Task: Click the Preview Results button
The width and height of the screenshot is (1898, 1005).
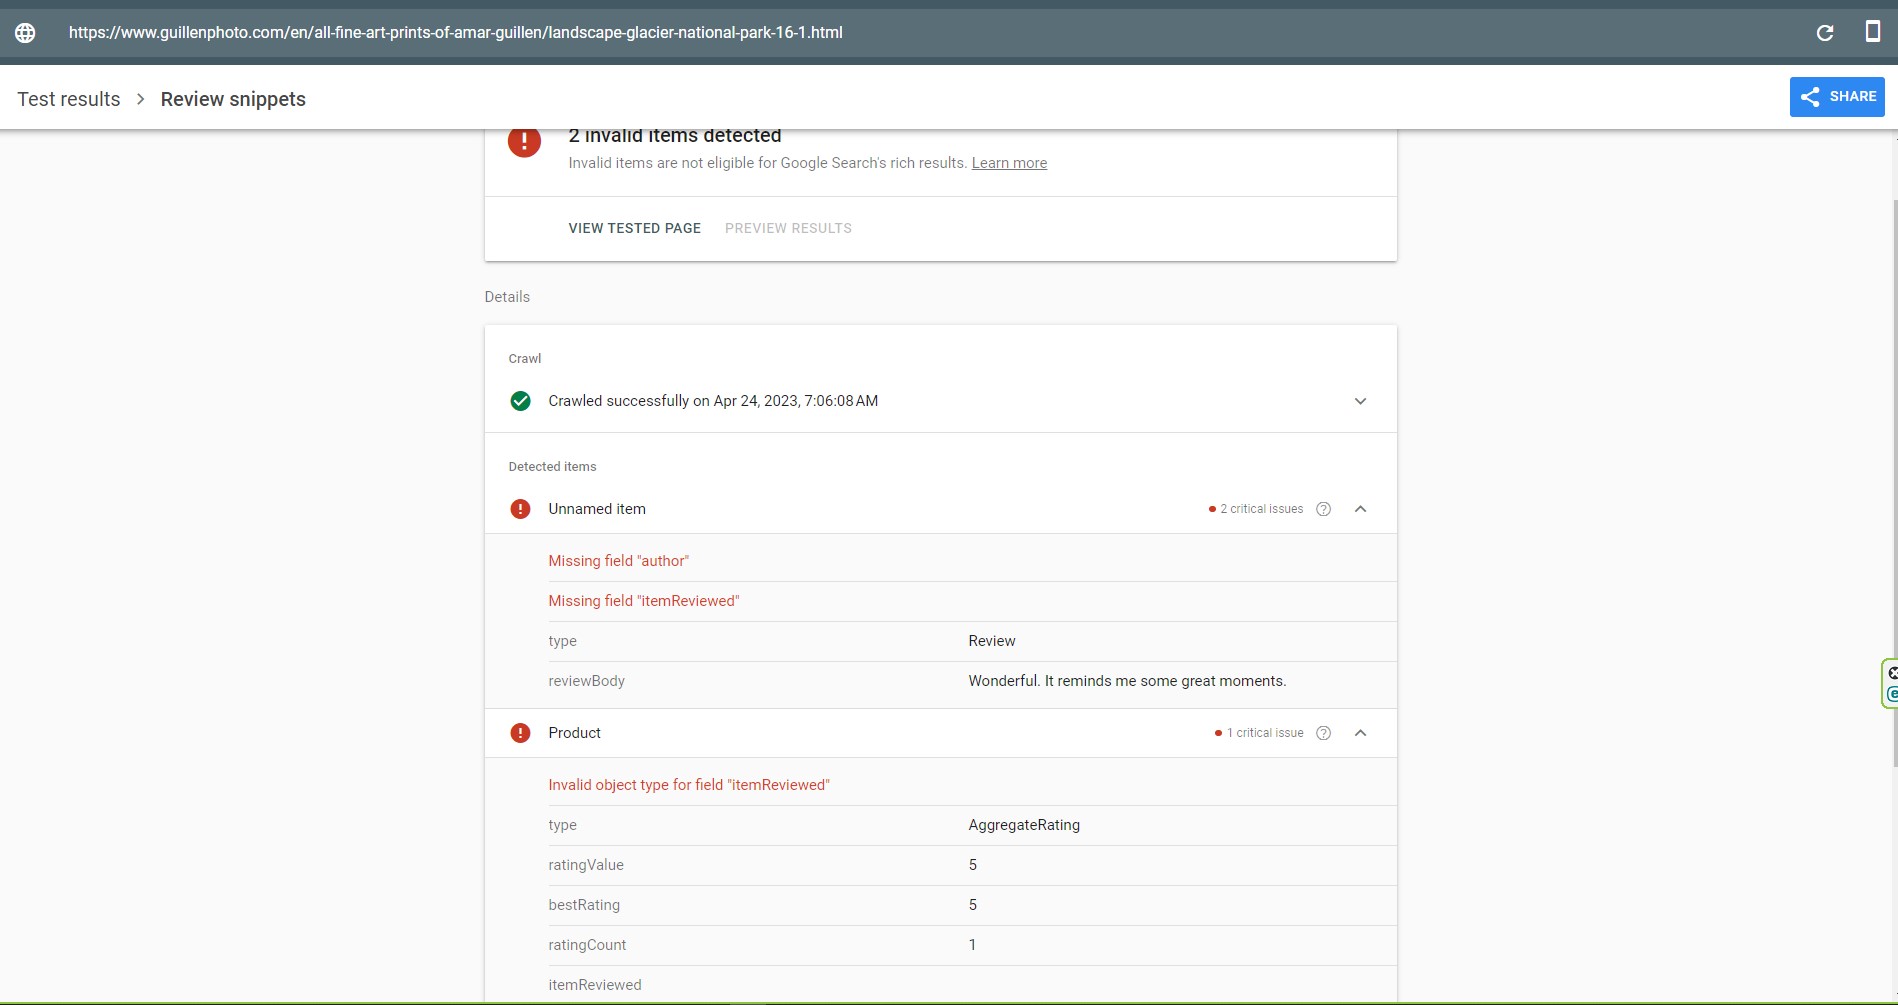Action: point(788,228)
